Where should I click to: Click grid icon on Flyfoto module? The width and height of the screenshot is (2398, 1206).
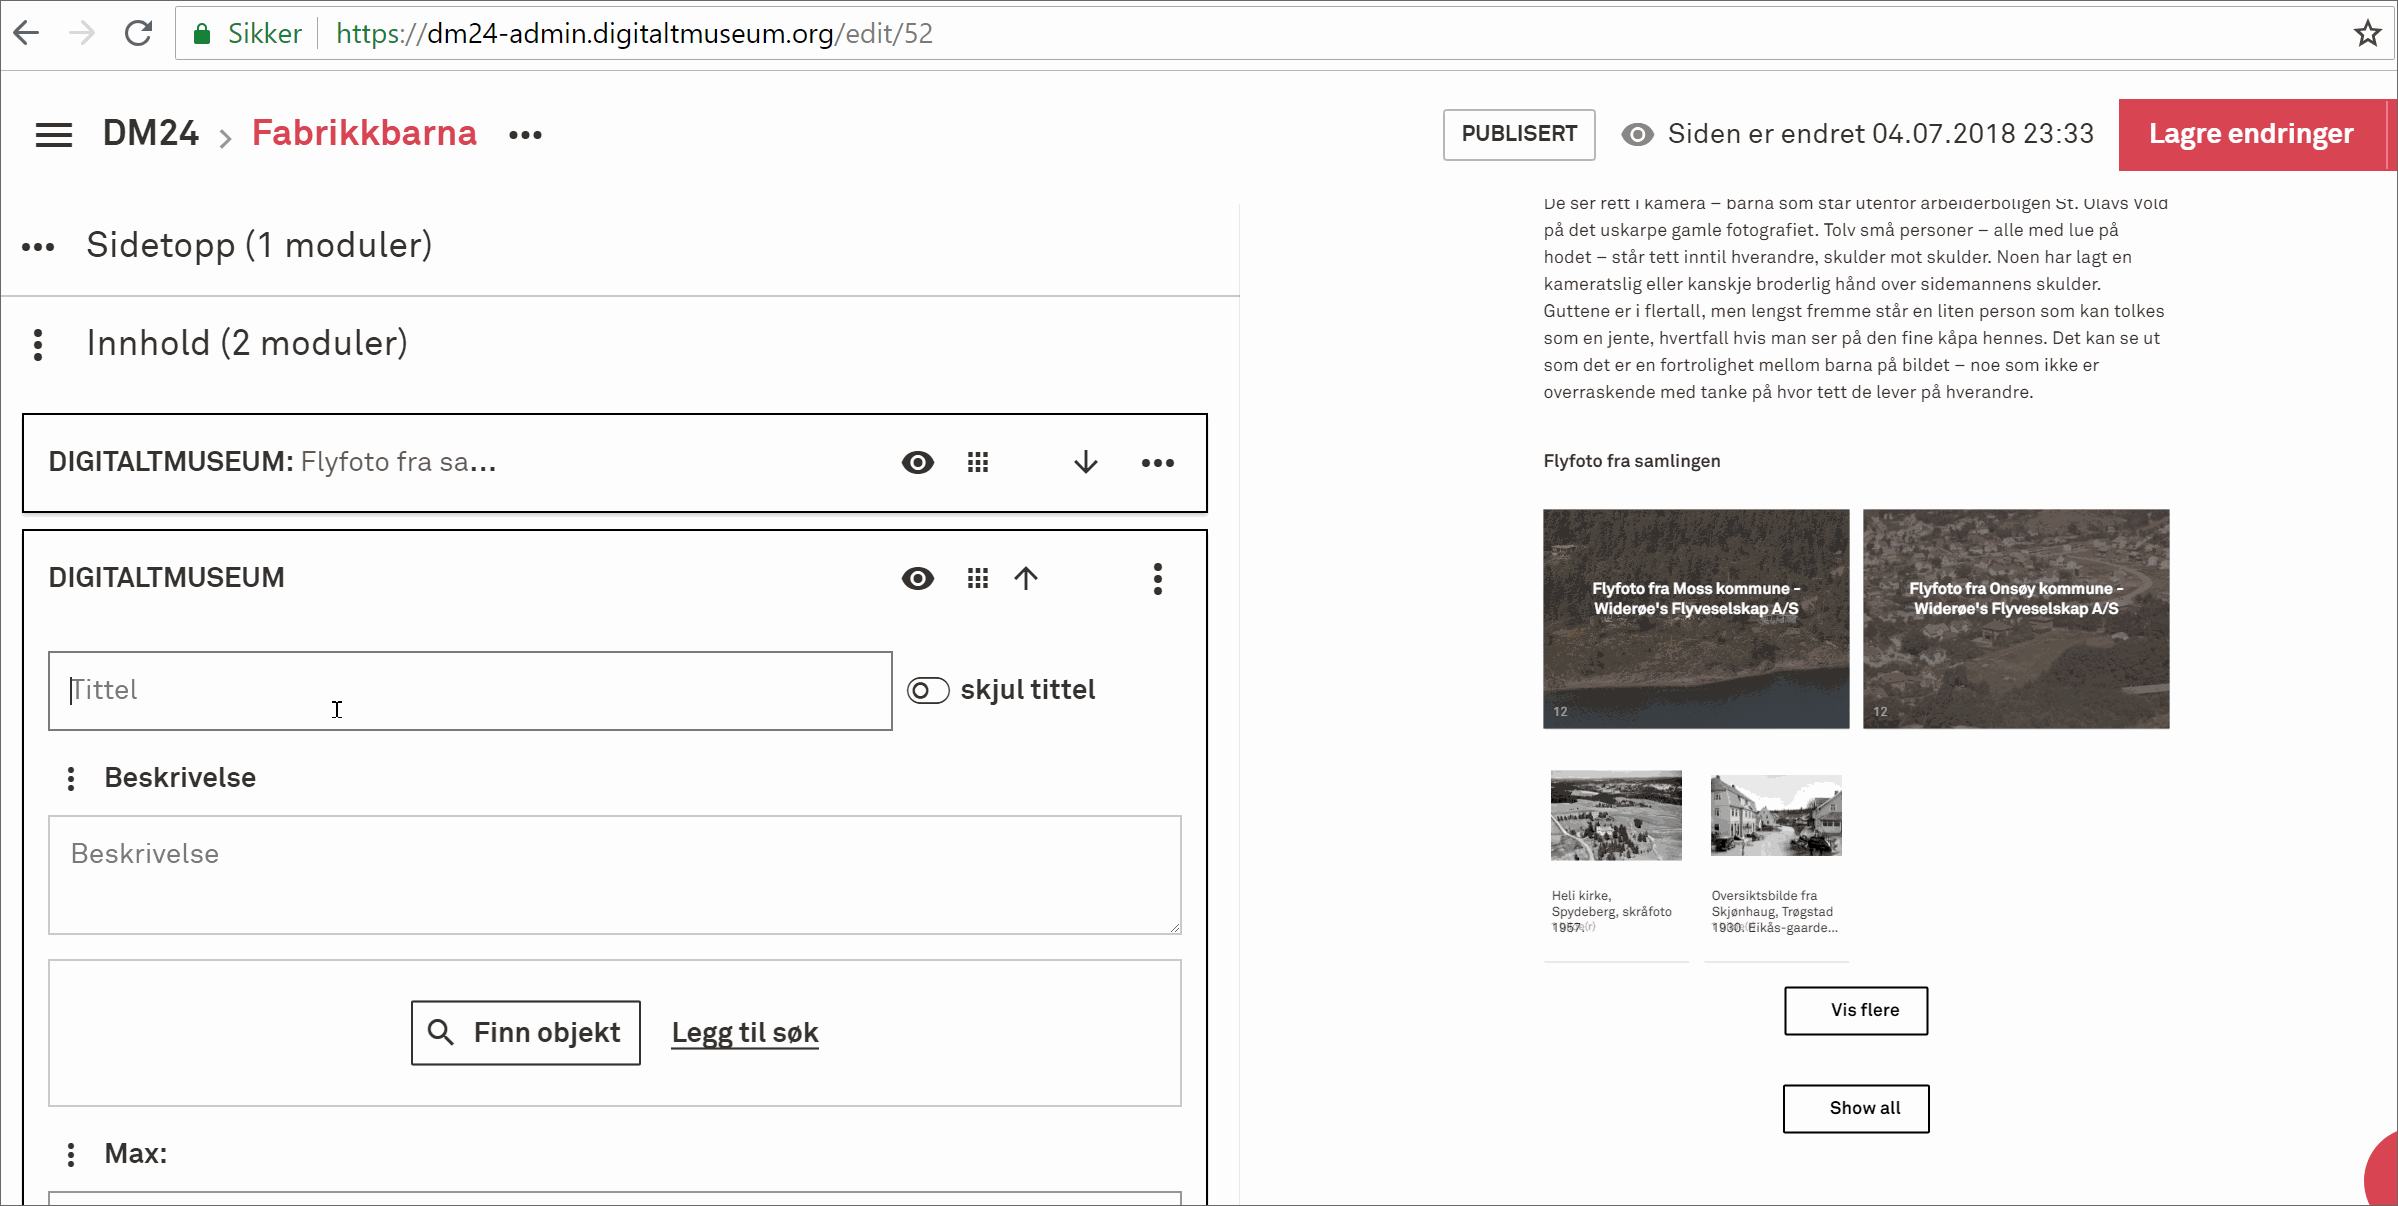(x=978, y=463)
